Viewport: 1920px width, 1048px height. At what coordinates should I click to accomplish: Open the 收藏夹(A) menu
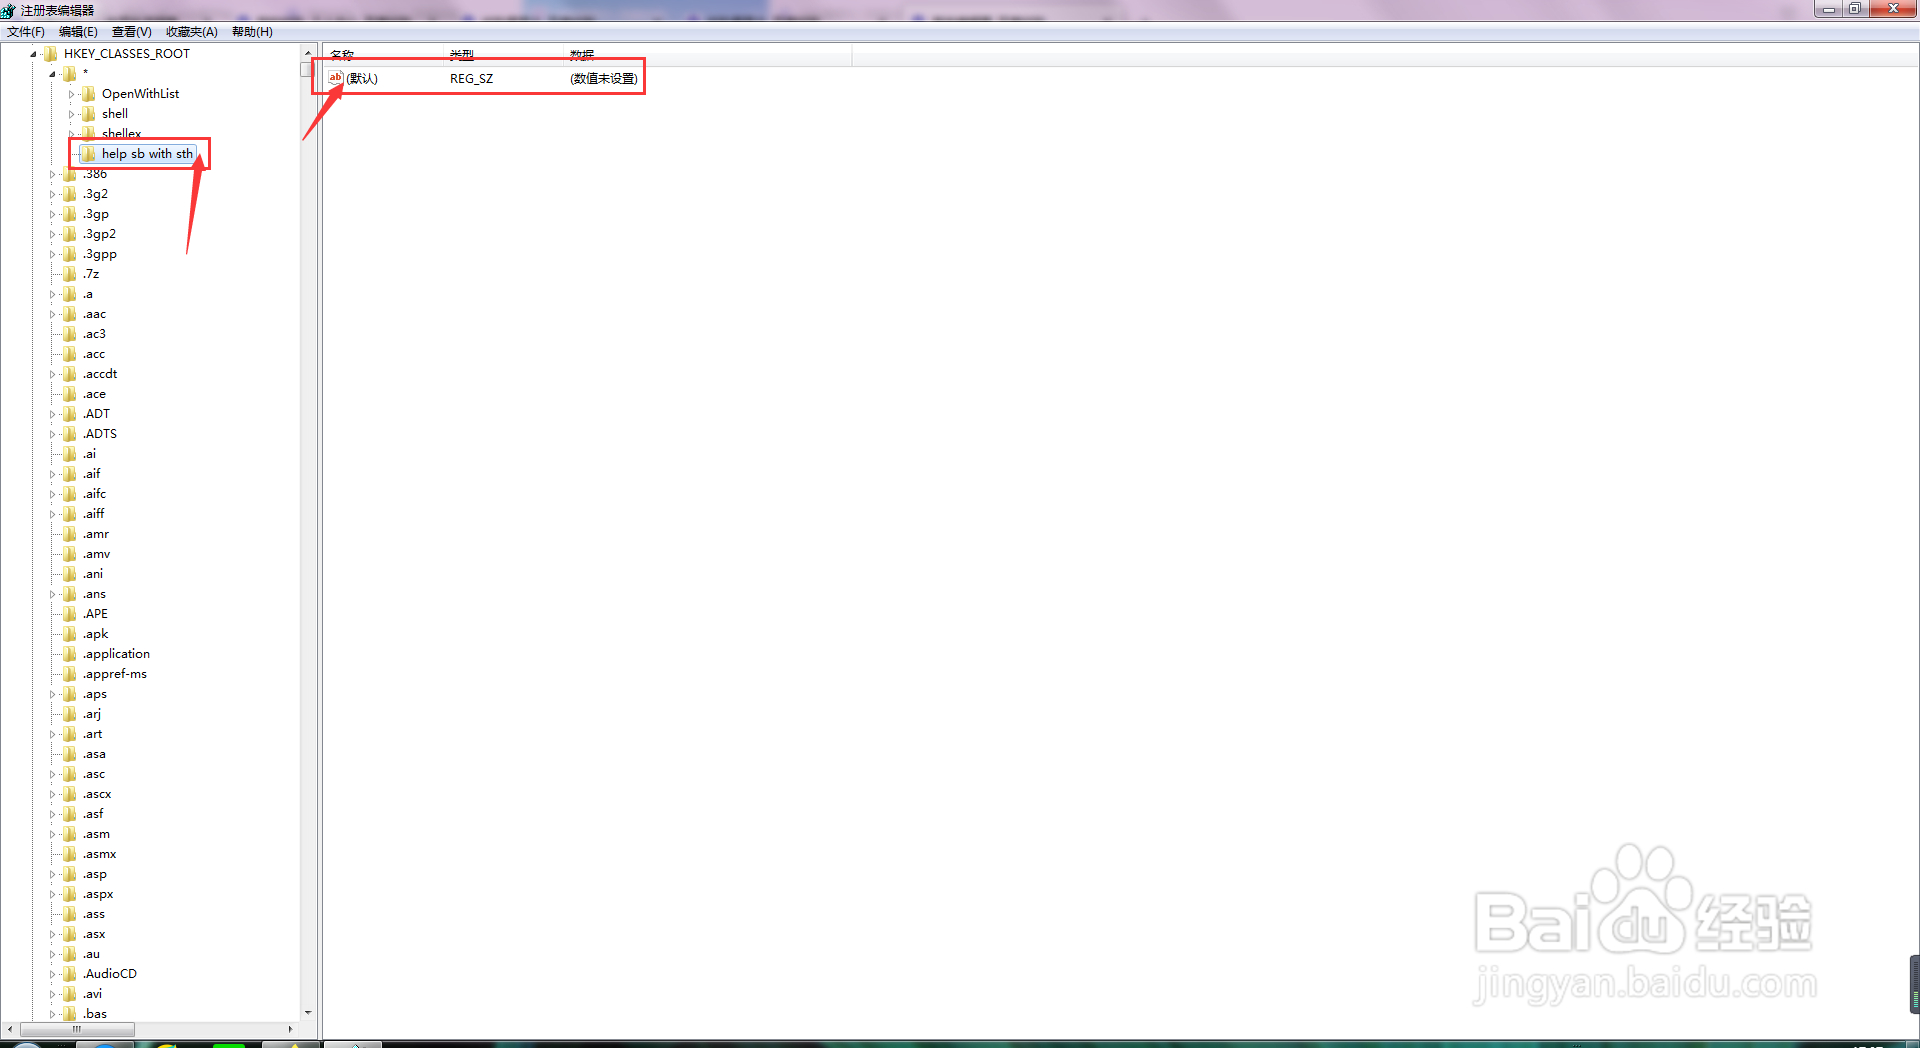tap(192, 32)
